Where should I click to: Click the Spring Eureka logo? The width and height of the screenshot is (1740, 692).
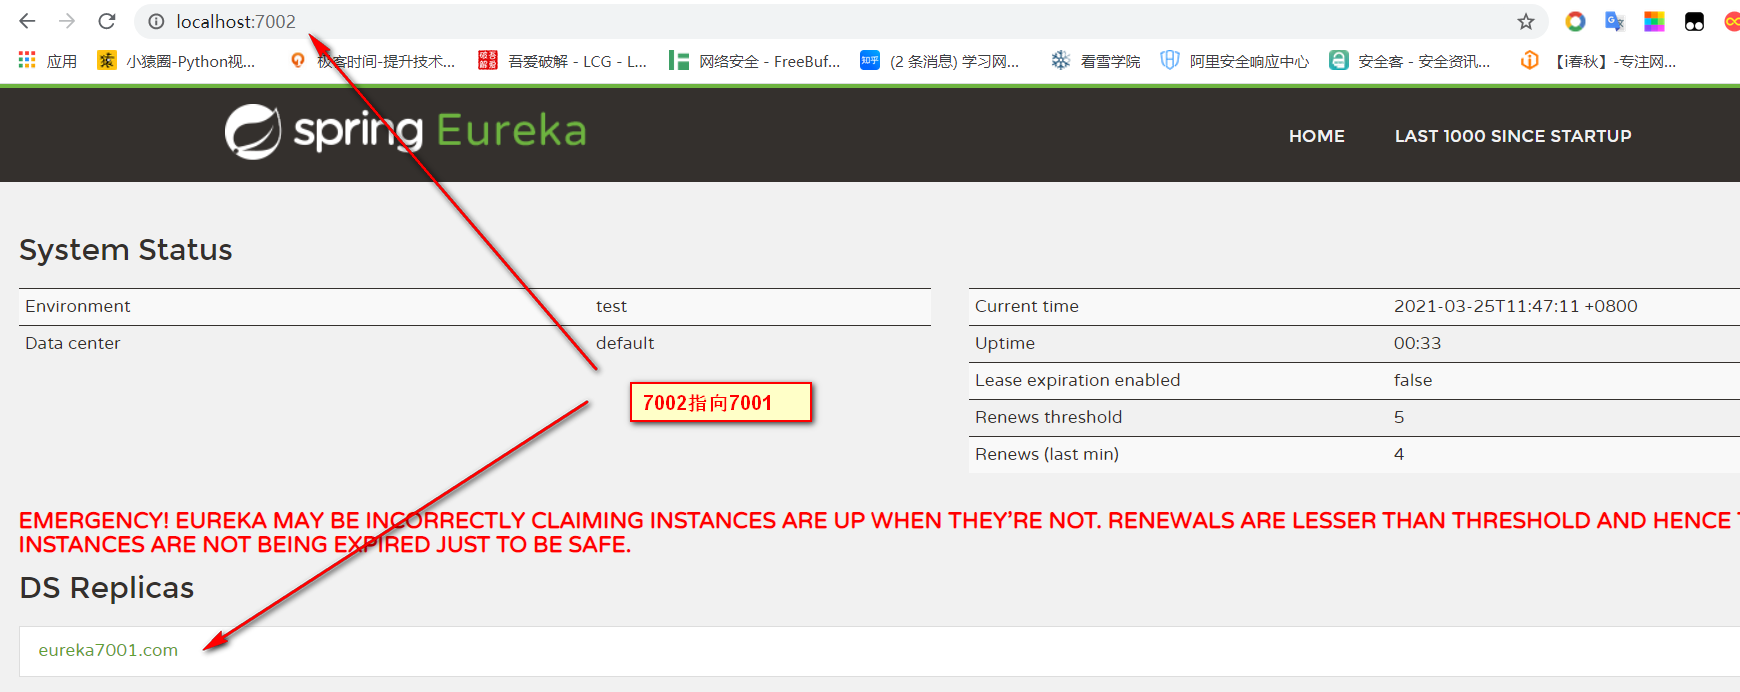point(405,131)
